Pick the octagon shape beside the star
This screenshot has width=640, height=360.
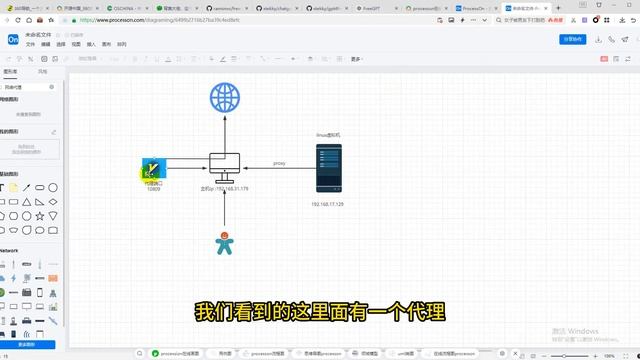[27, 216]
